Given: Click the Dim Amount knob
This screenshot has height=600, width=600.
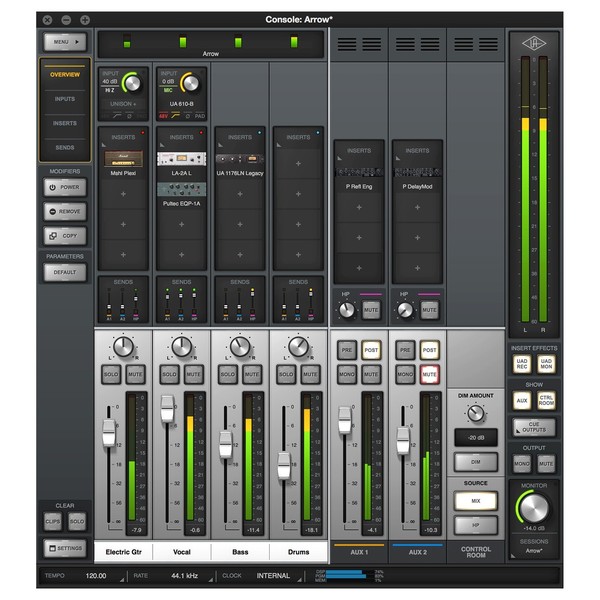Looking at the screenshot, I should pos(476,413).
